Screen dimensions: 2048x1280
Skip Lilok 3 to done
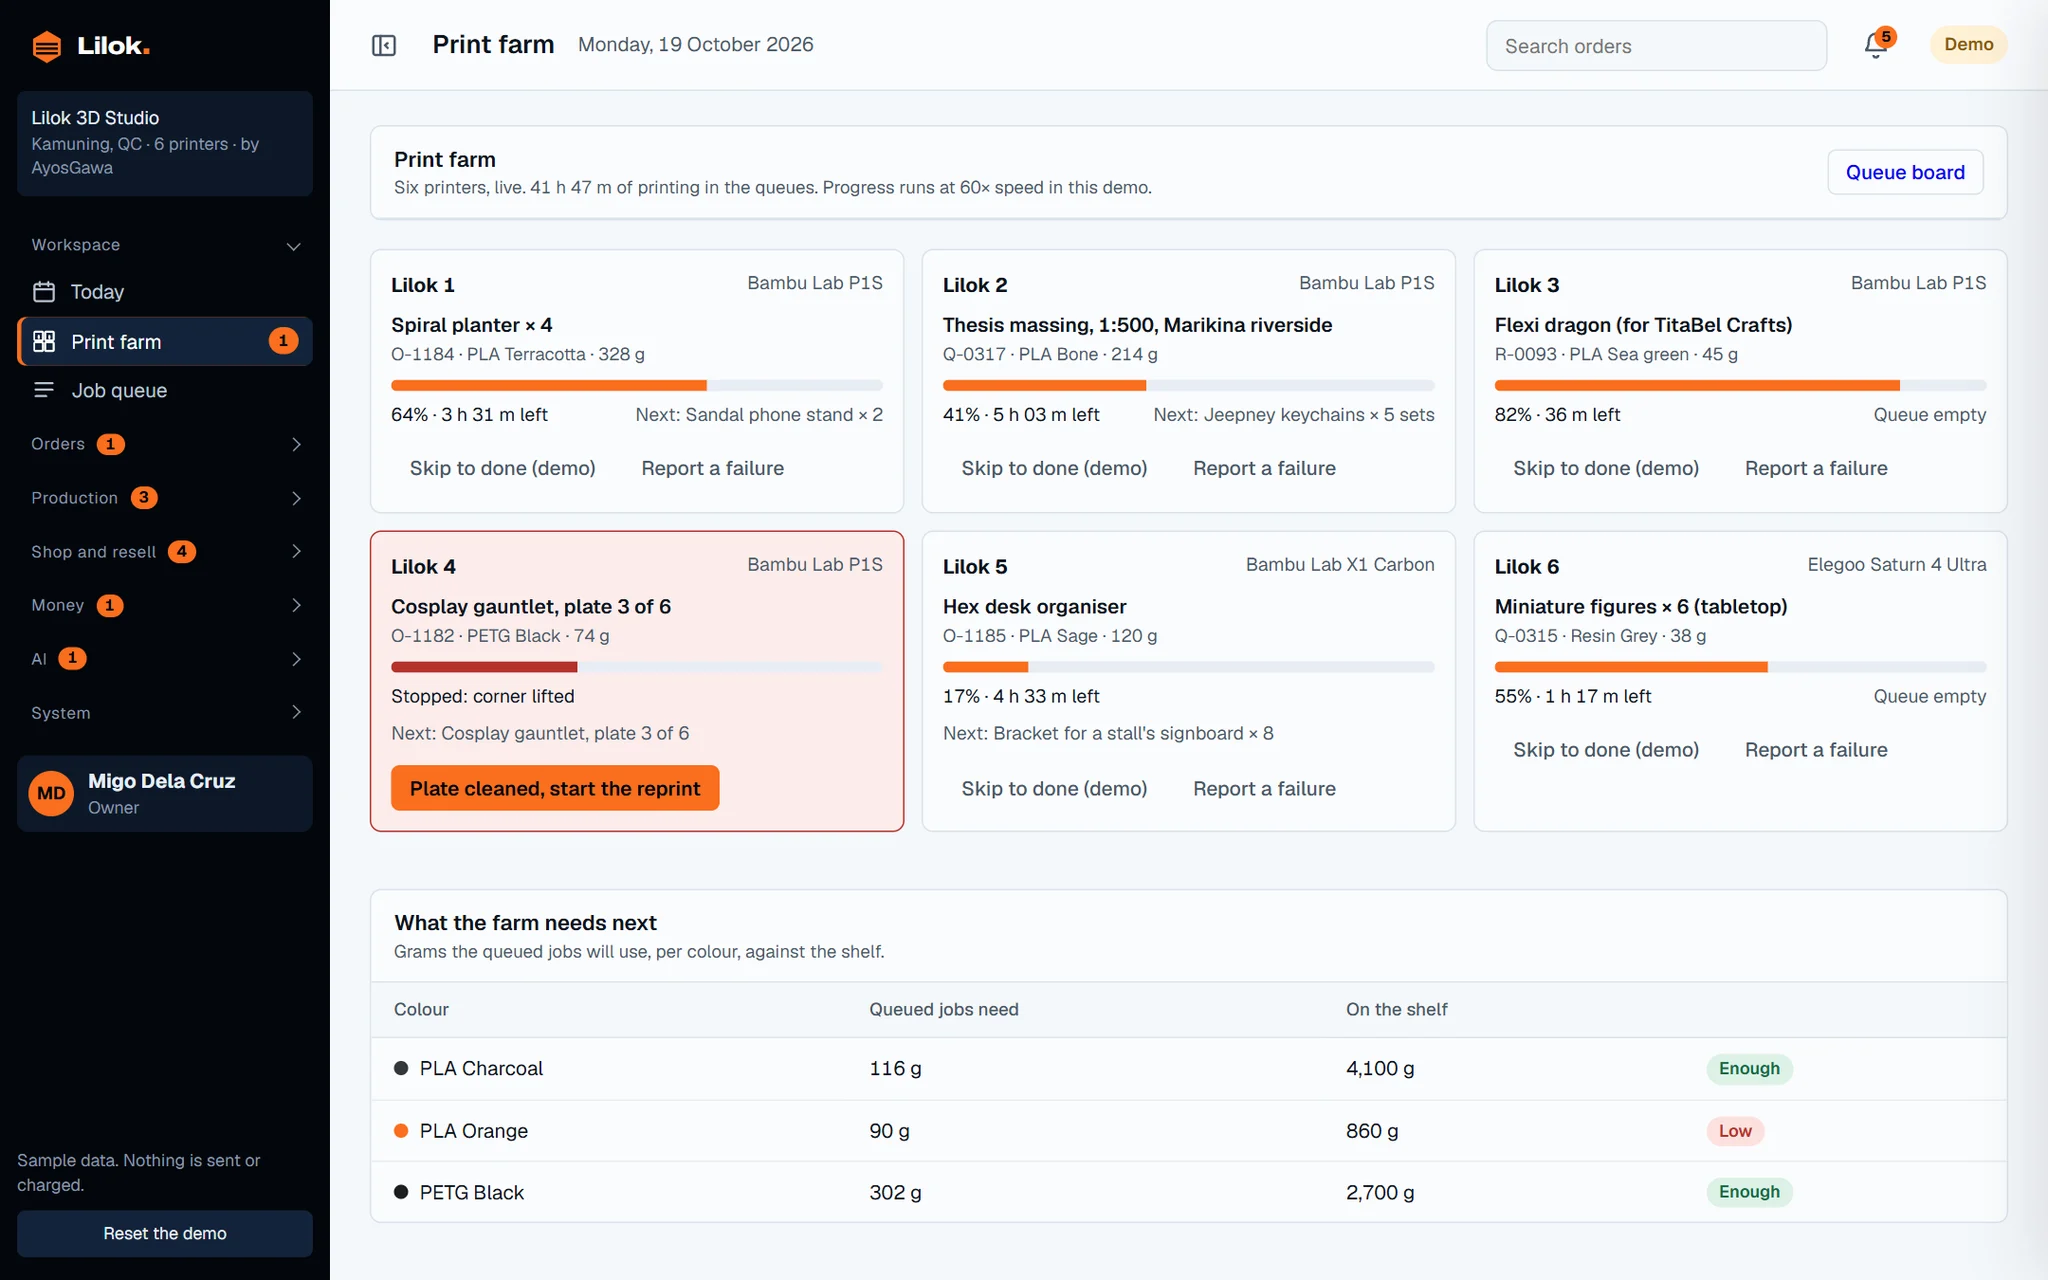(1606, 468)
